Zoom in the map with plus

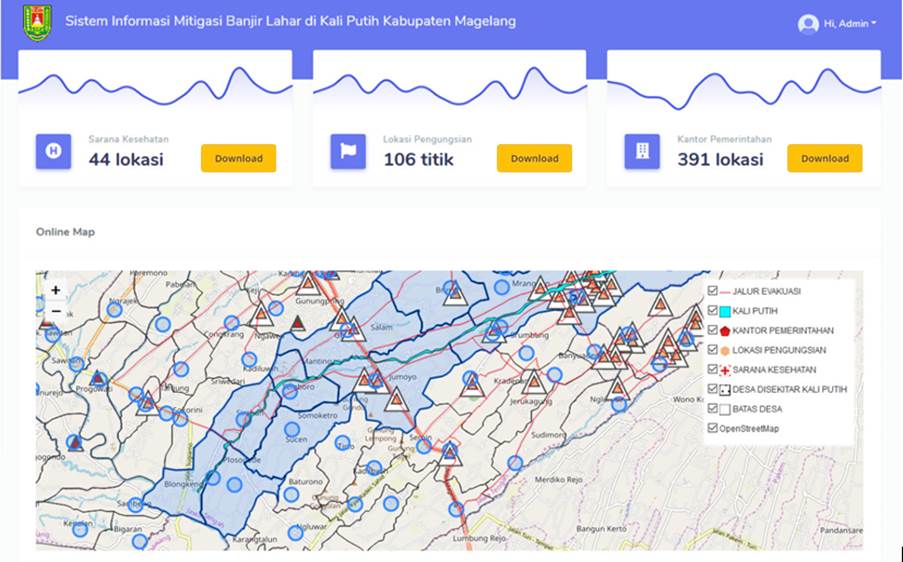click(55, 290)
